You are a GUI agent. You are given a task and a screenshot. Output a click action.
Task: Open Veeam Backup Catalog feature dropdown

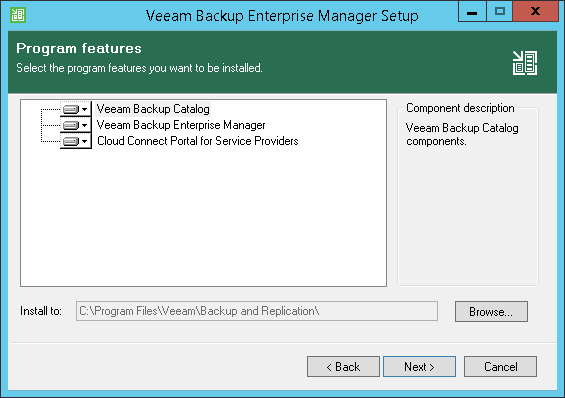[76, 109]
